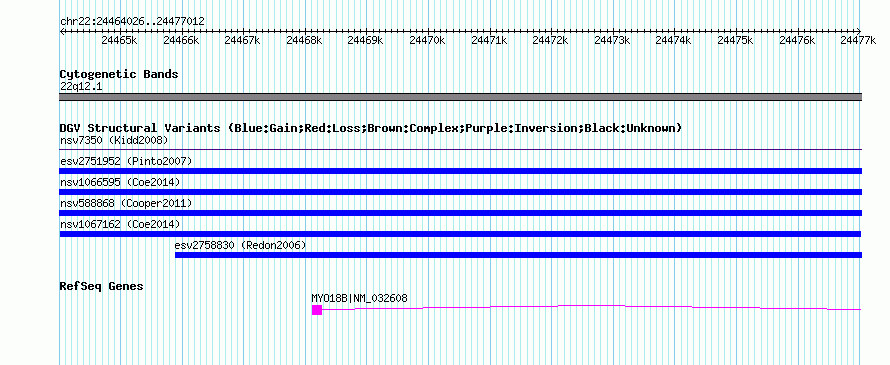Click the right arrowhead of the ruler
Screen dimensions: 890x365
click(x=859, y=31)
